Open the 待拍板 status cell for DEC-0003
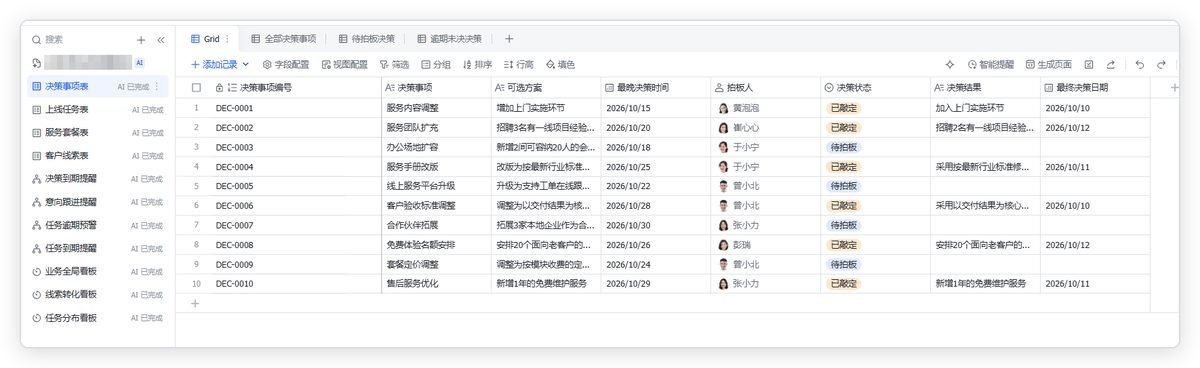The width and height of the screenshot is (1200, 368). coord(875,147)
